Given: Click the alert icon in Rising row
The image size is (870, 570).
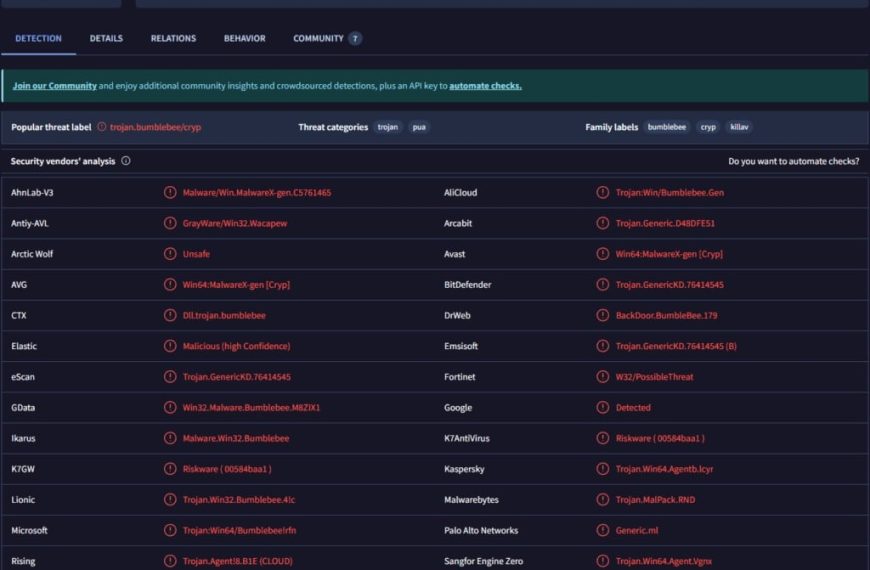Looking at the screenshot, I should (170, 561).
